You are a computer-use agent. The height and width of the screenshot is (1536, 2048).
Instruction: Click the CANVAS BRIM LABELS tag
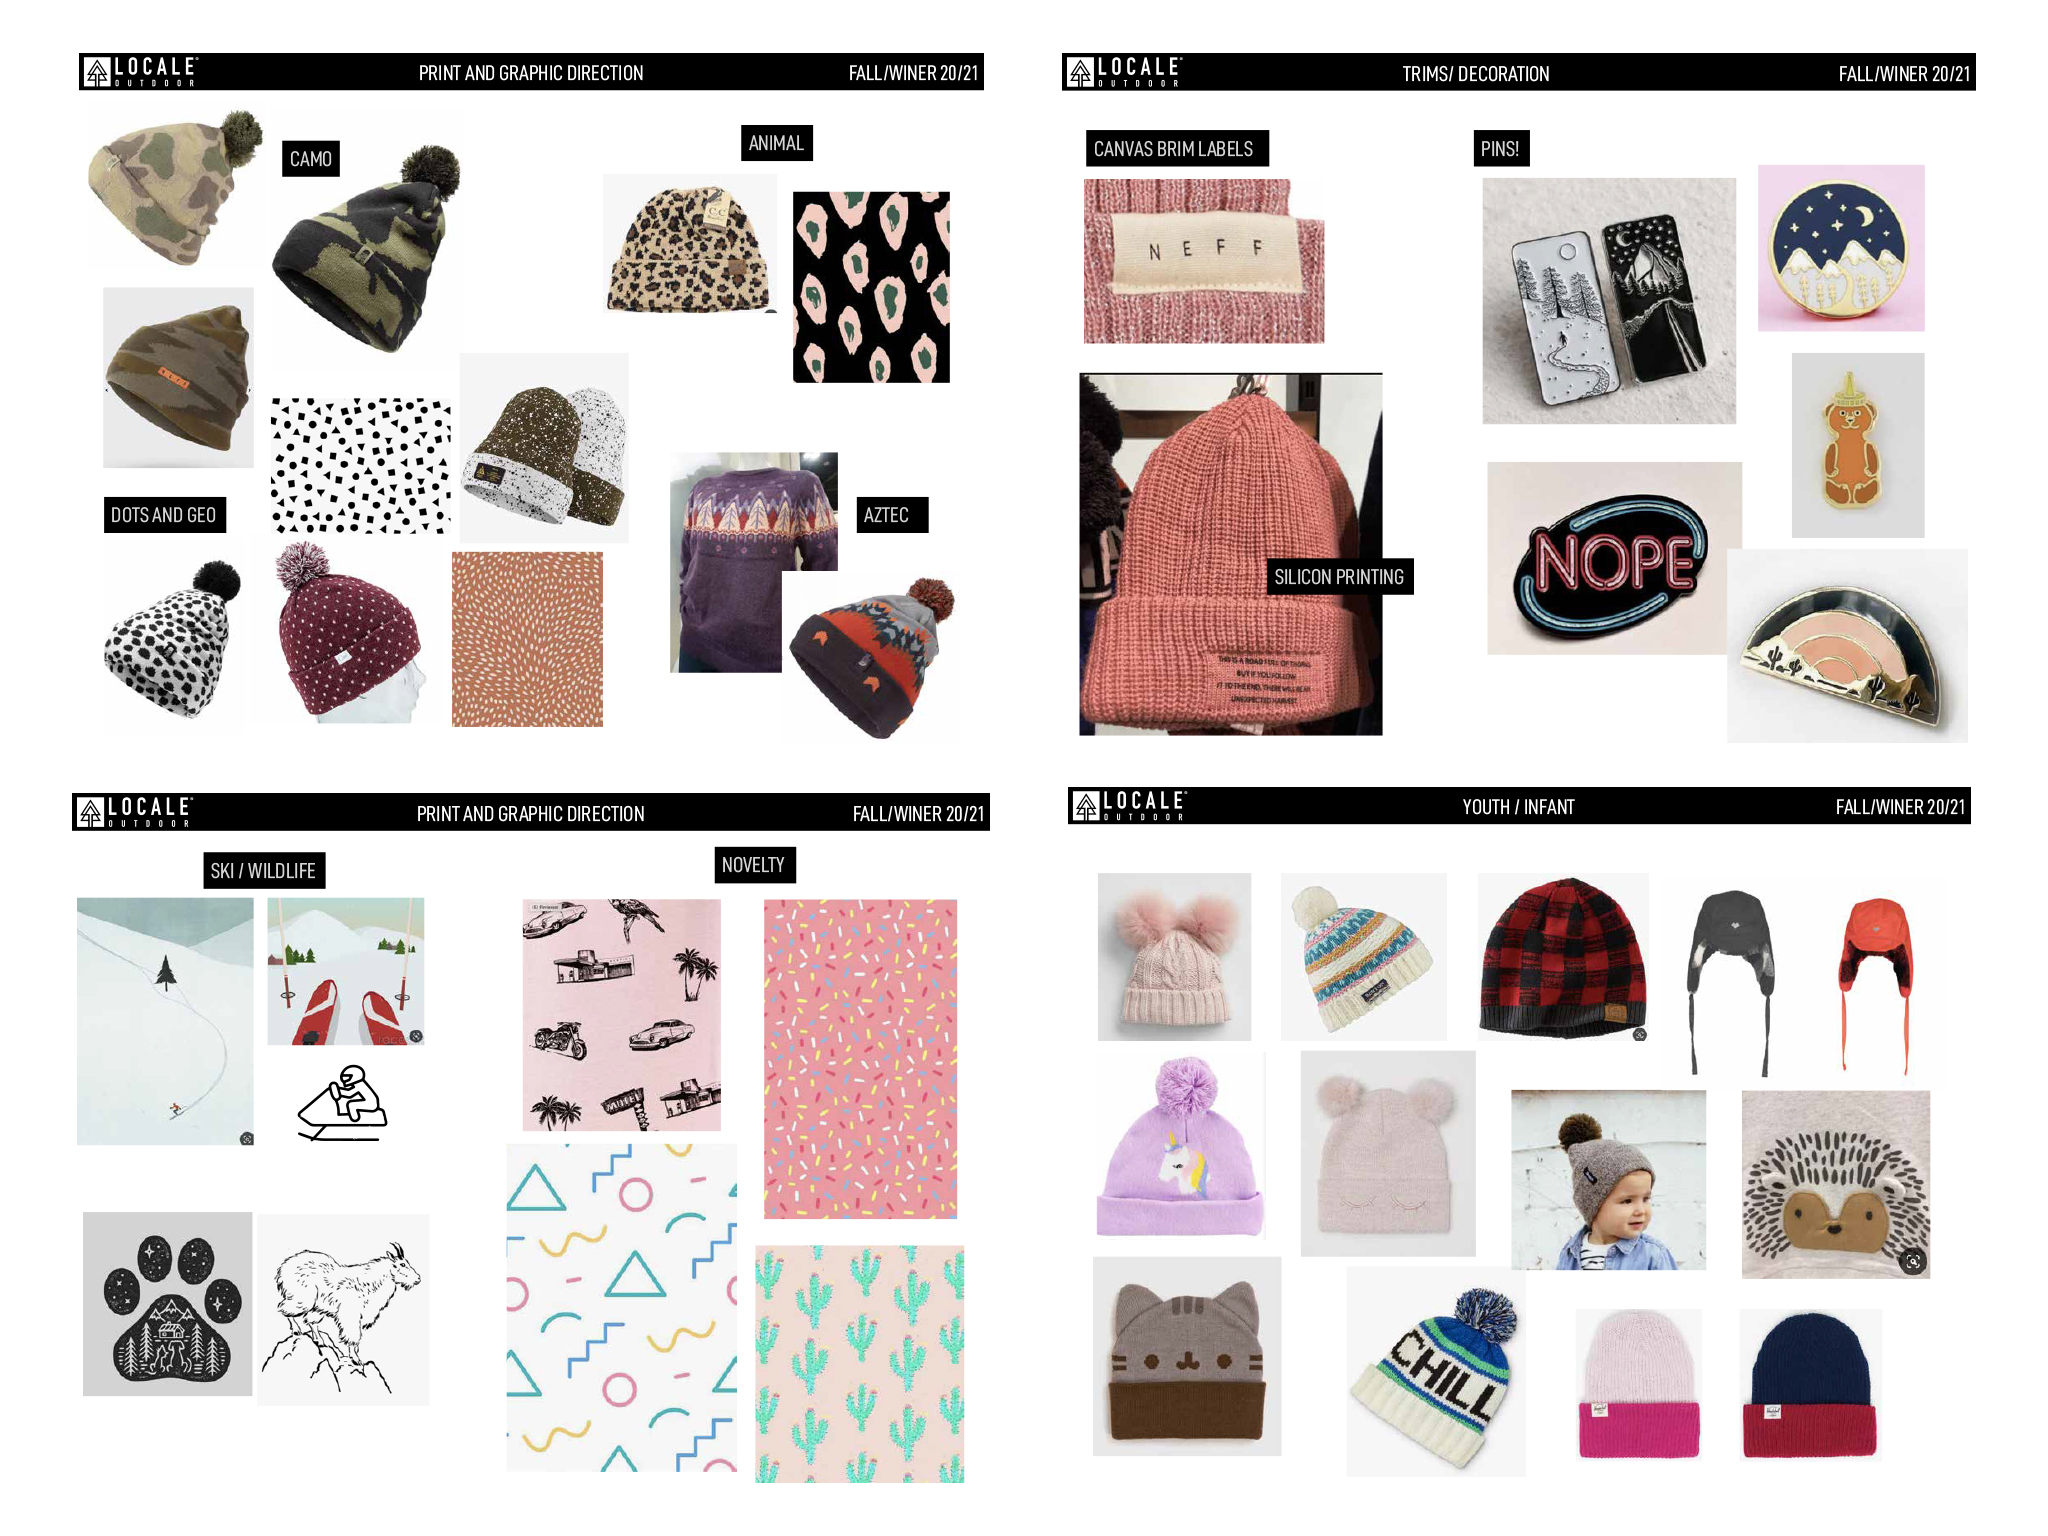[x=1174, y=149]
